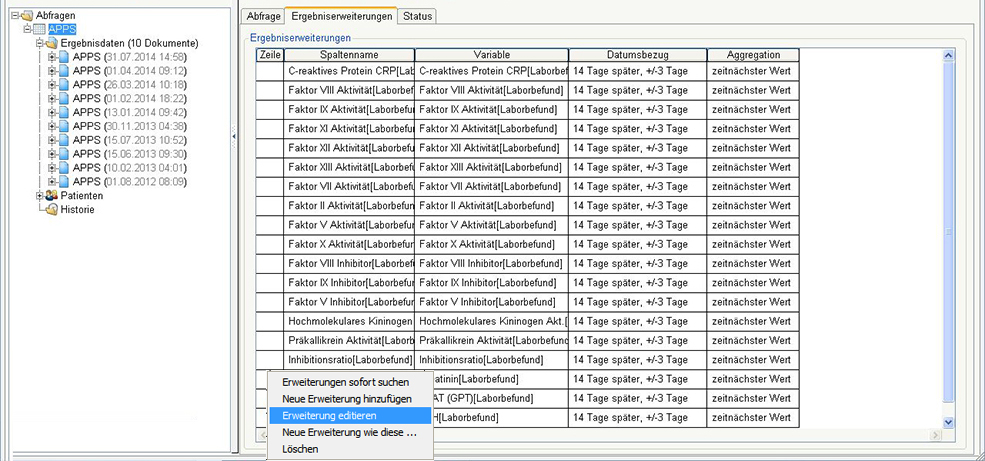
Task: Click document icon for APPS 01.08.2012 08:09
Action: (x=64, y=182)
